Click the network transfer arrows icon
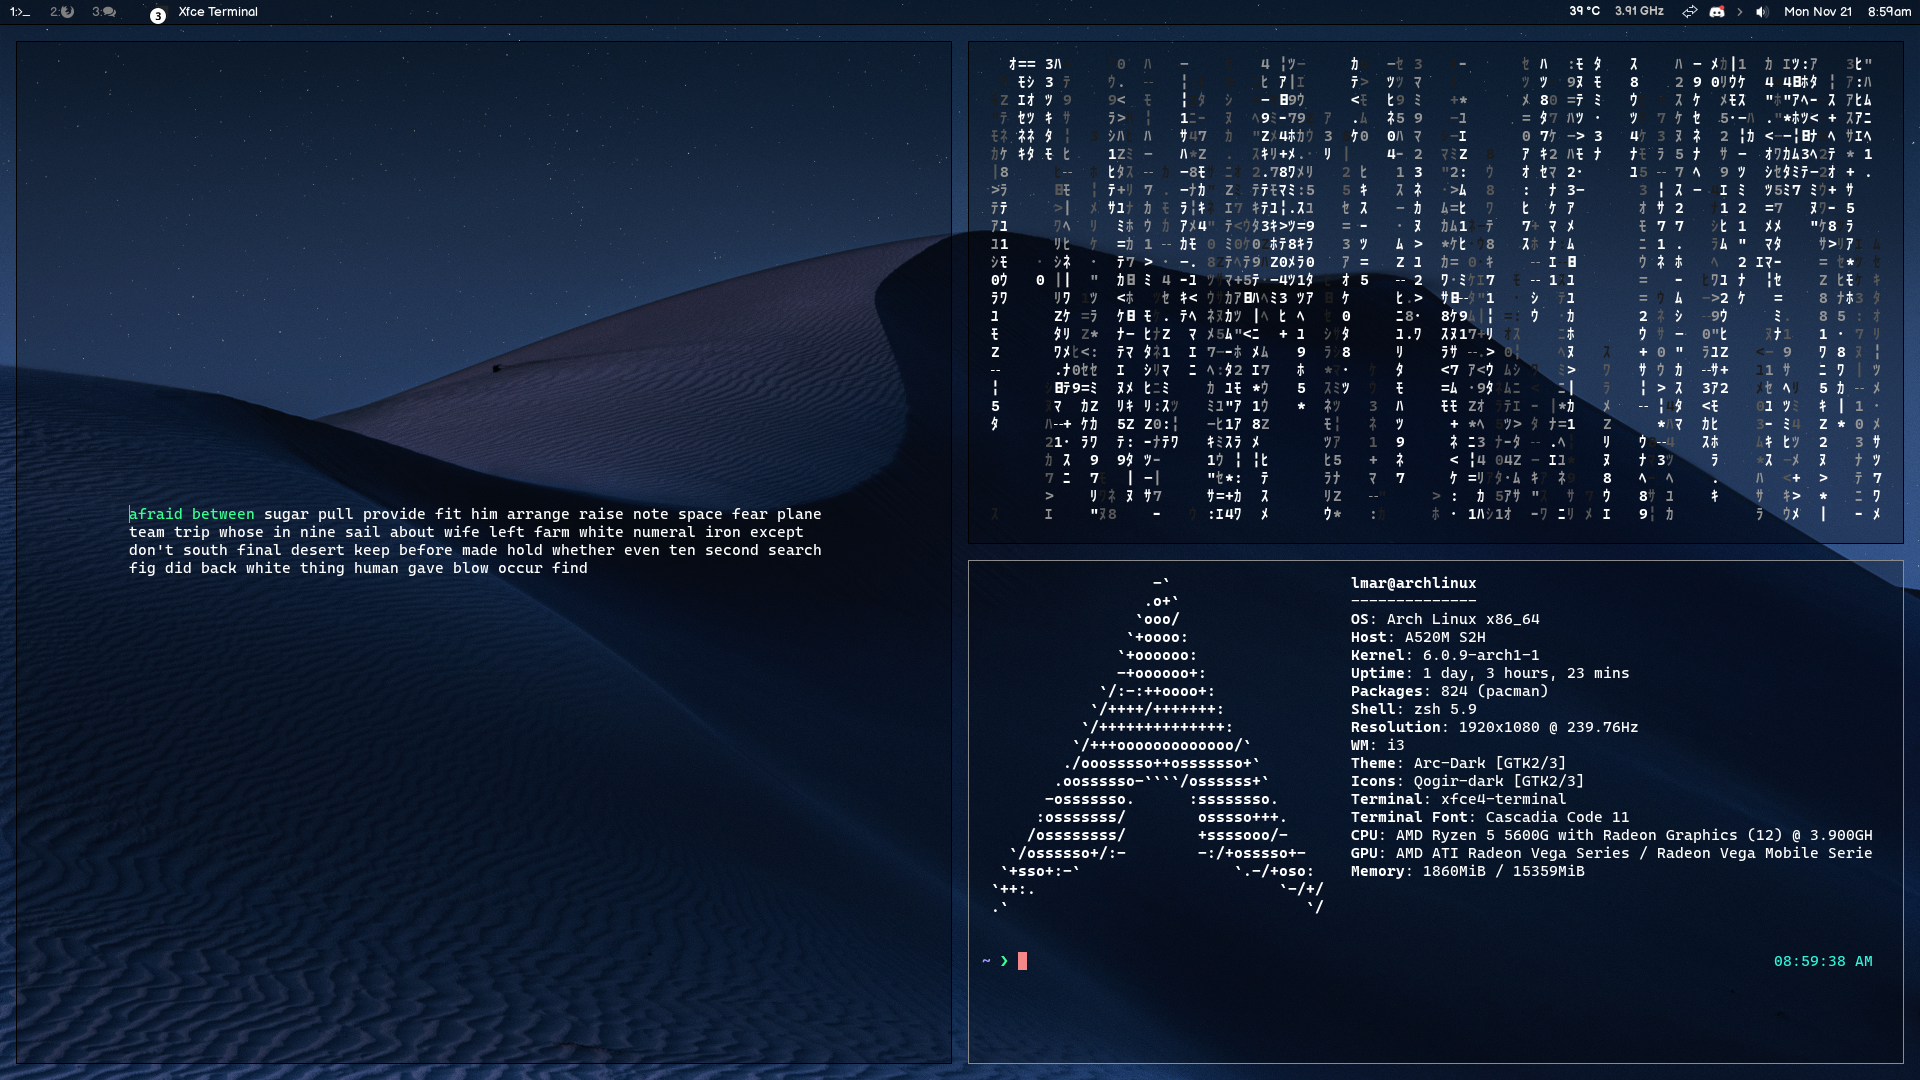Screen dimensions: 1920x1080 click(x=1689, y=12)
